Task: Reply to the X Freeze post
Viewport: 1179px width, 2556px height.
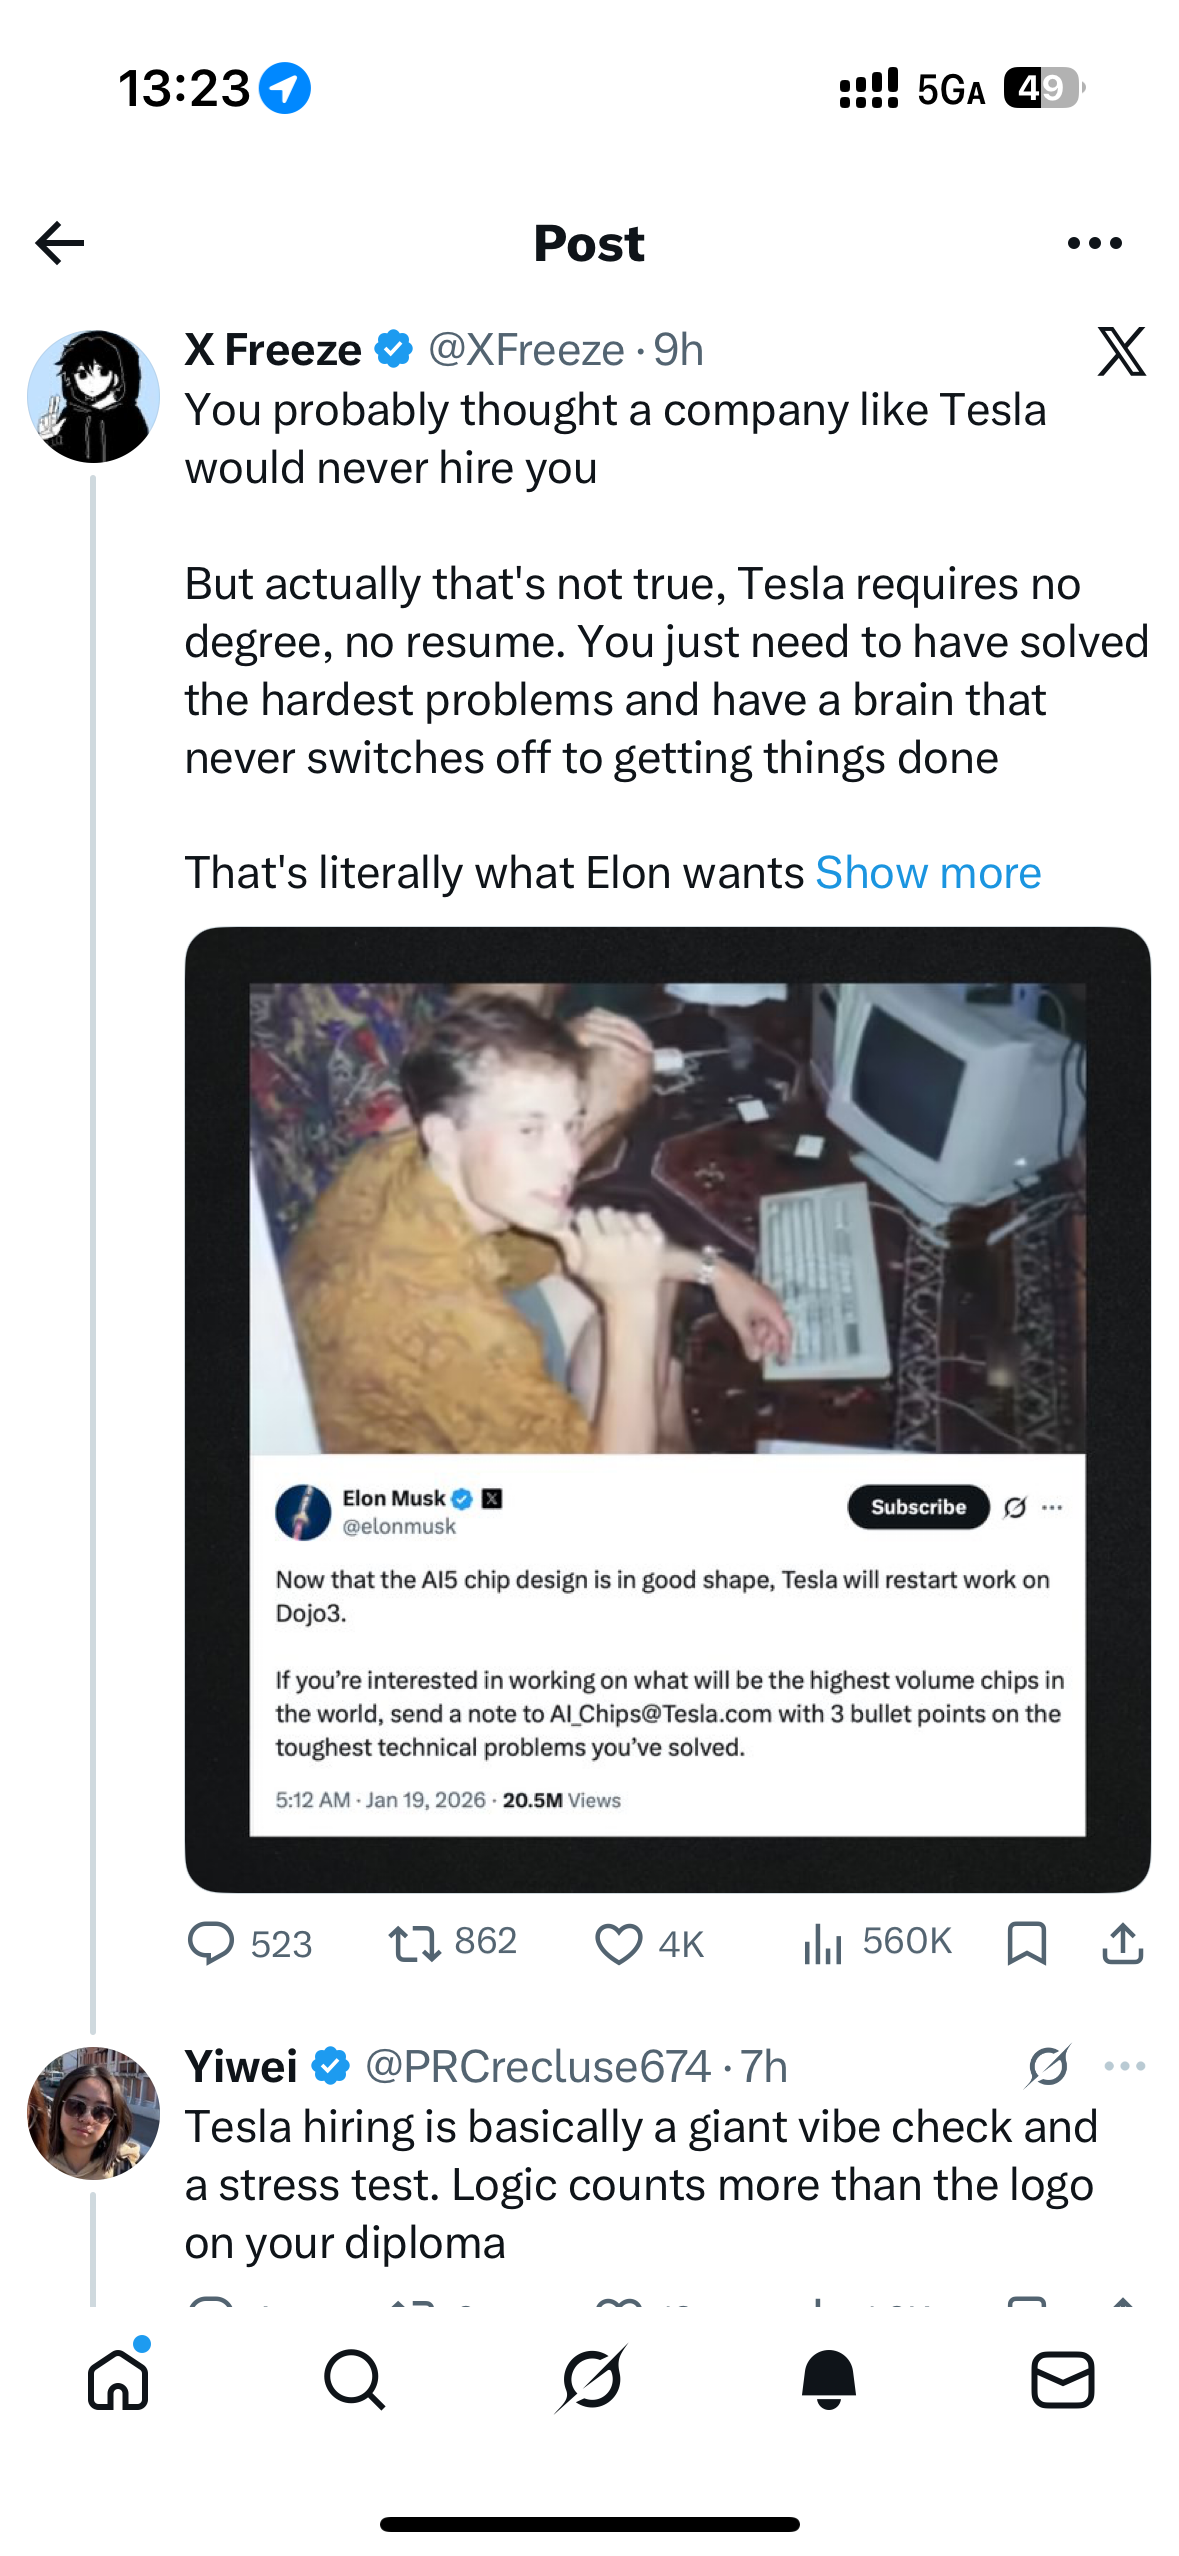Action: [x=212, y=1943]
